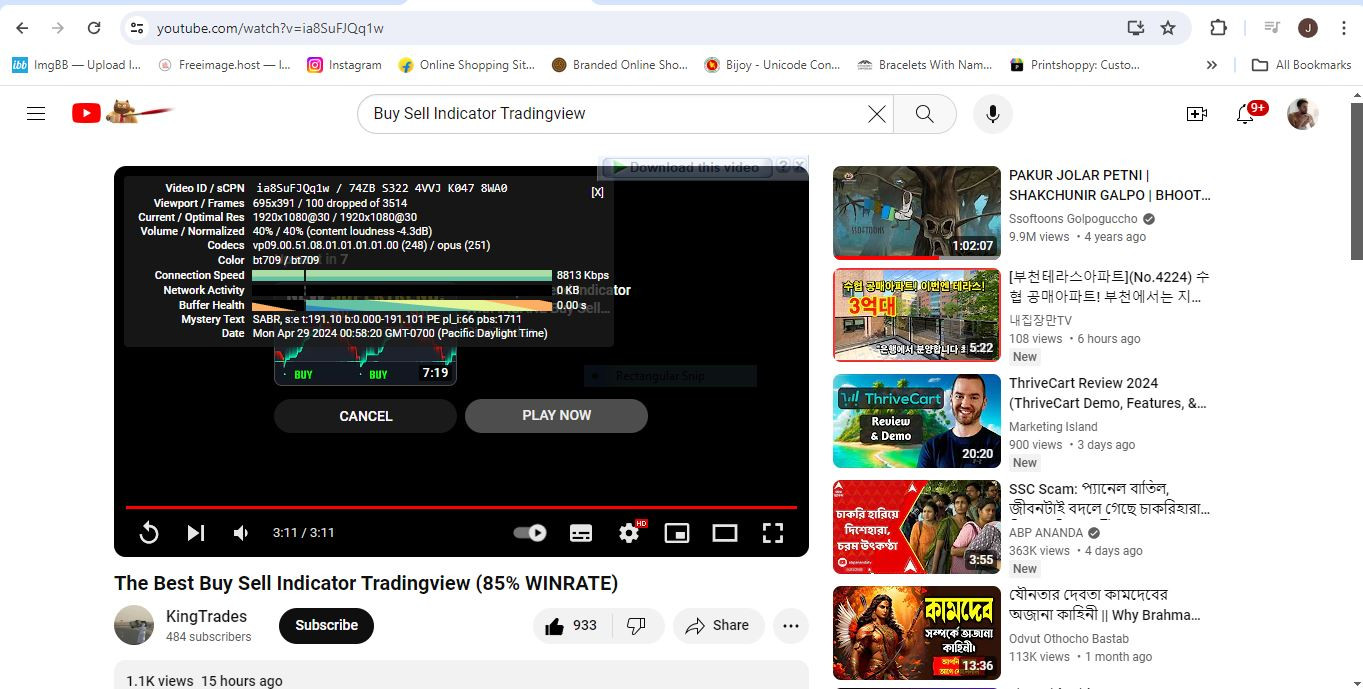
Task: Toggle the autoplay switch
Action: coord(530,533)
